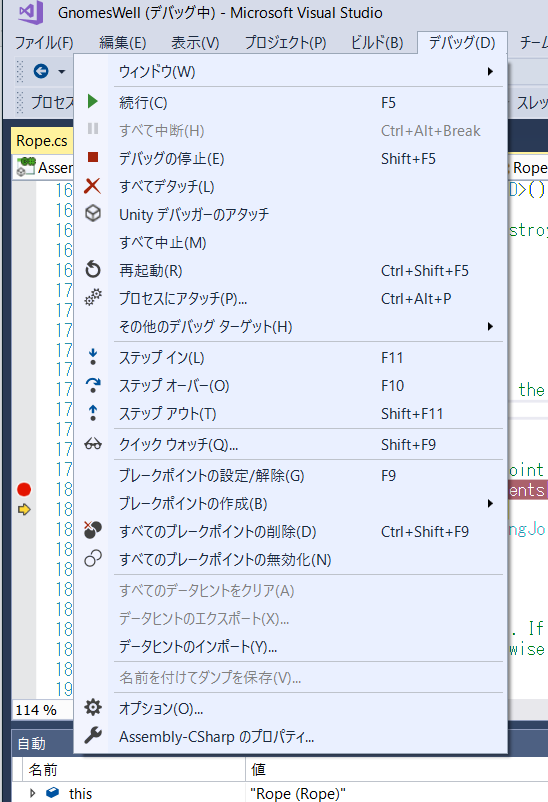
Task: Click the Quick Watch glasses icon
Action: point(93,444)
